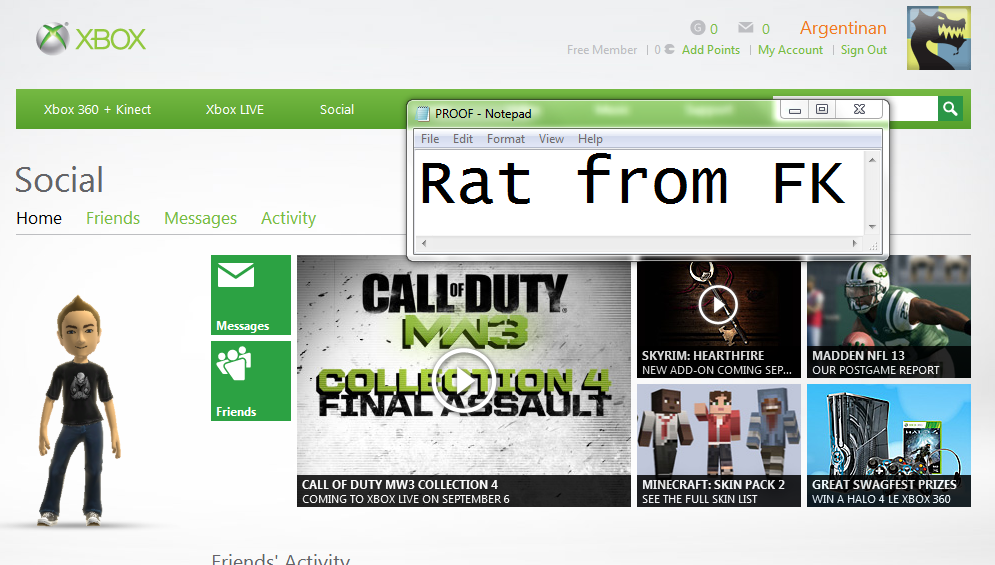Click the site search input field

(912, 109)
